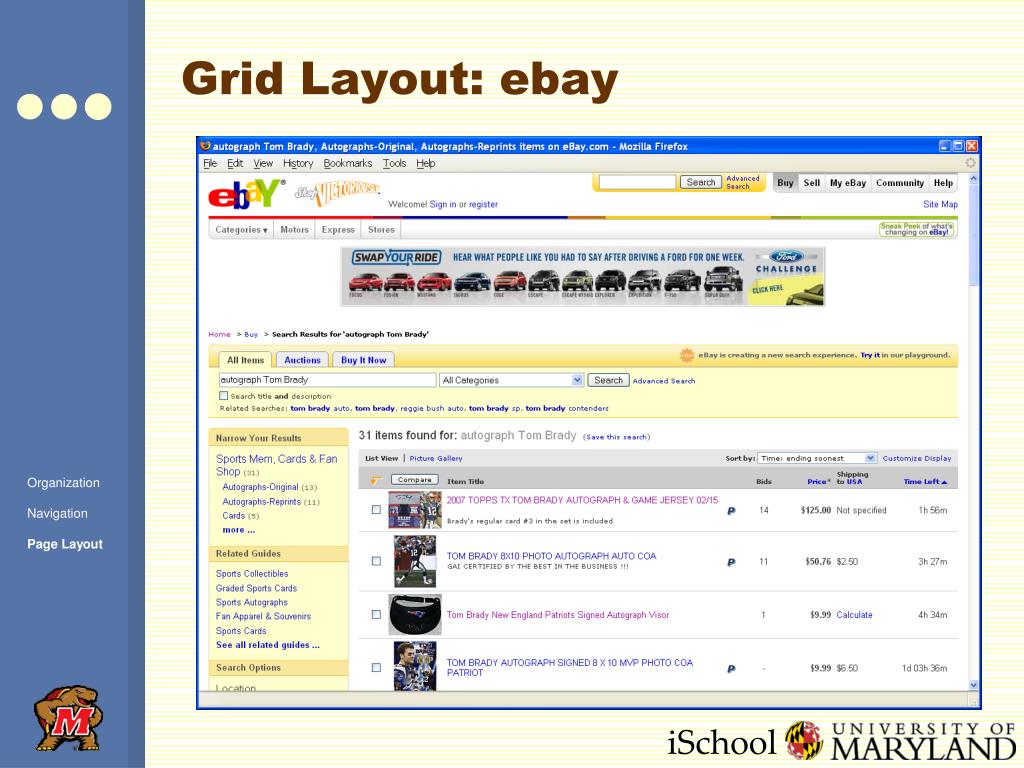
Task: Select the All Items tab
Action: 245,360
